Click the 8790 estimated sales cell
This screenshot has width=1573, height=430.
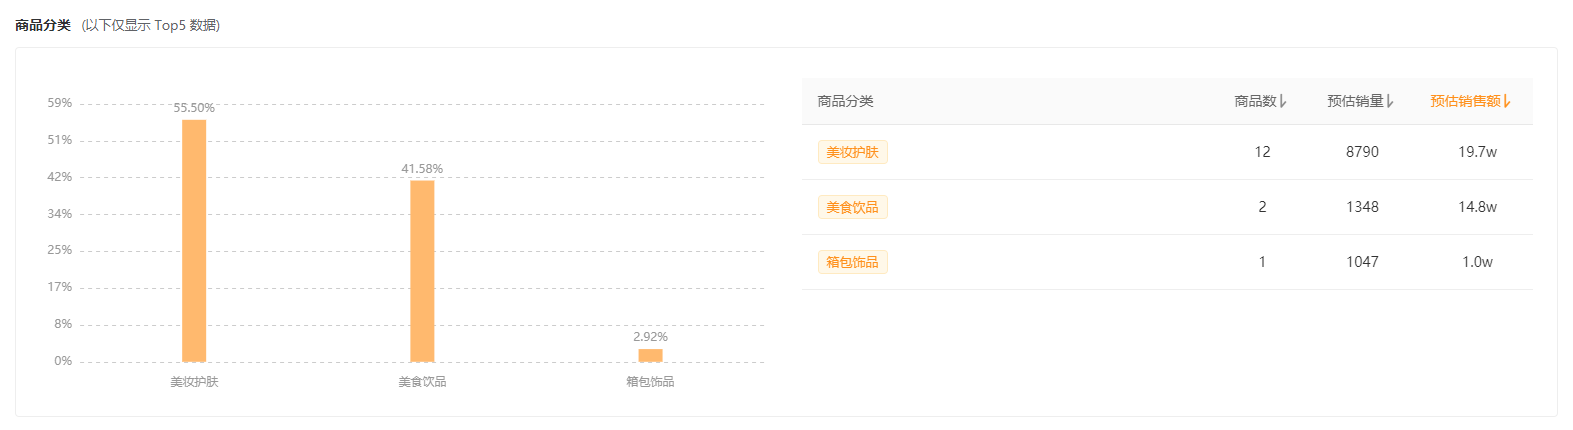1362,152
